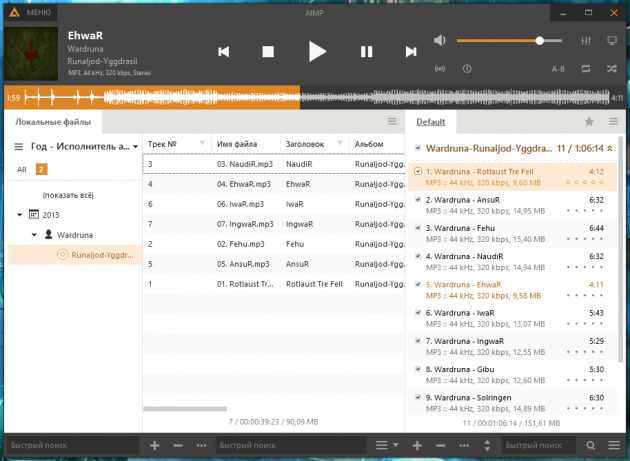630x461 pixels.
Task: Open the Трек № column filter dropdown
Action: point(202,143)
